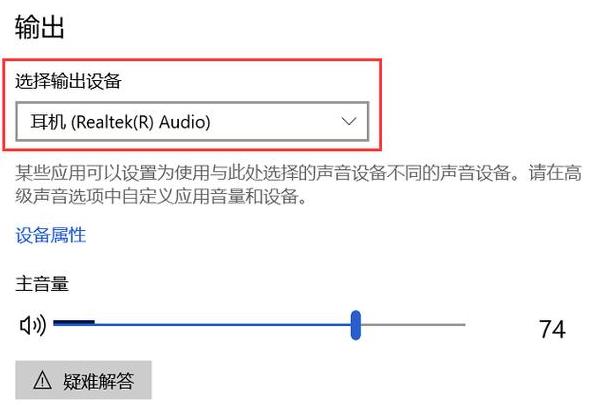The image size is (597, 405).
Task: Open the 设备属性 link
Action: point(51,234)
